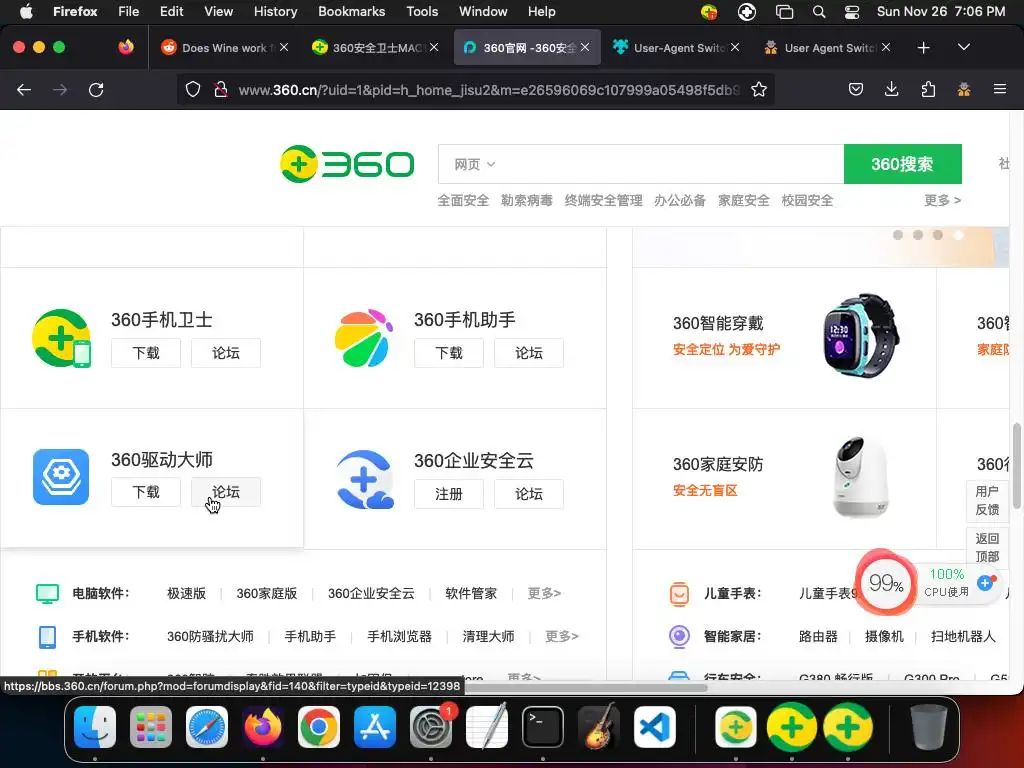Open the Firefox hamburger application menu

(1000, 89)
